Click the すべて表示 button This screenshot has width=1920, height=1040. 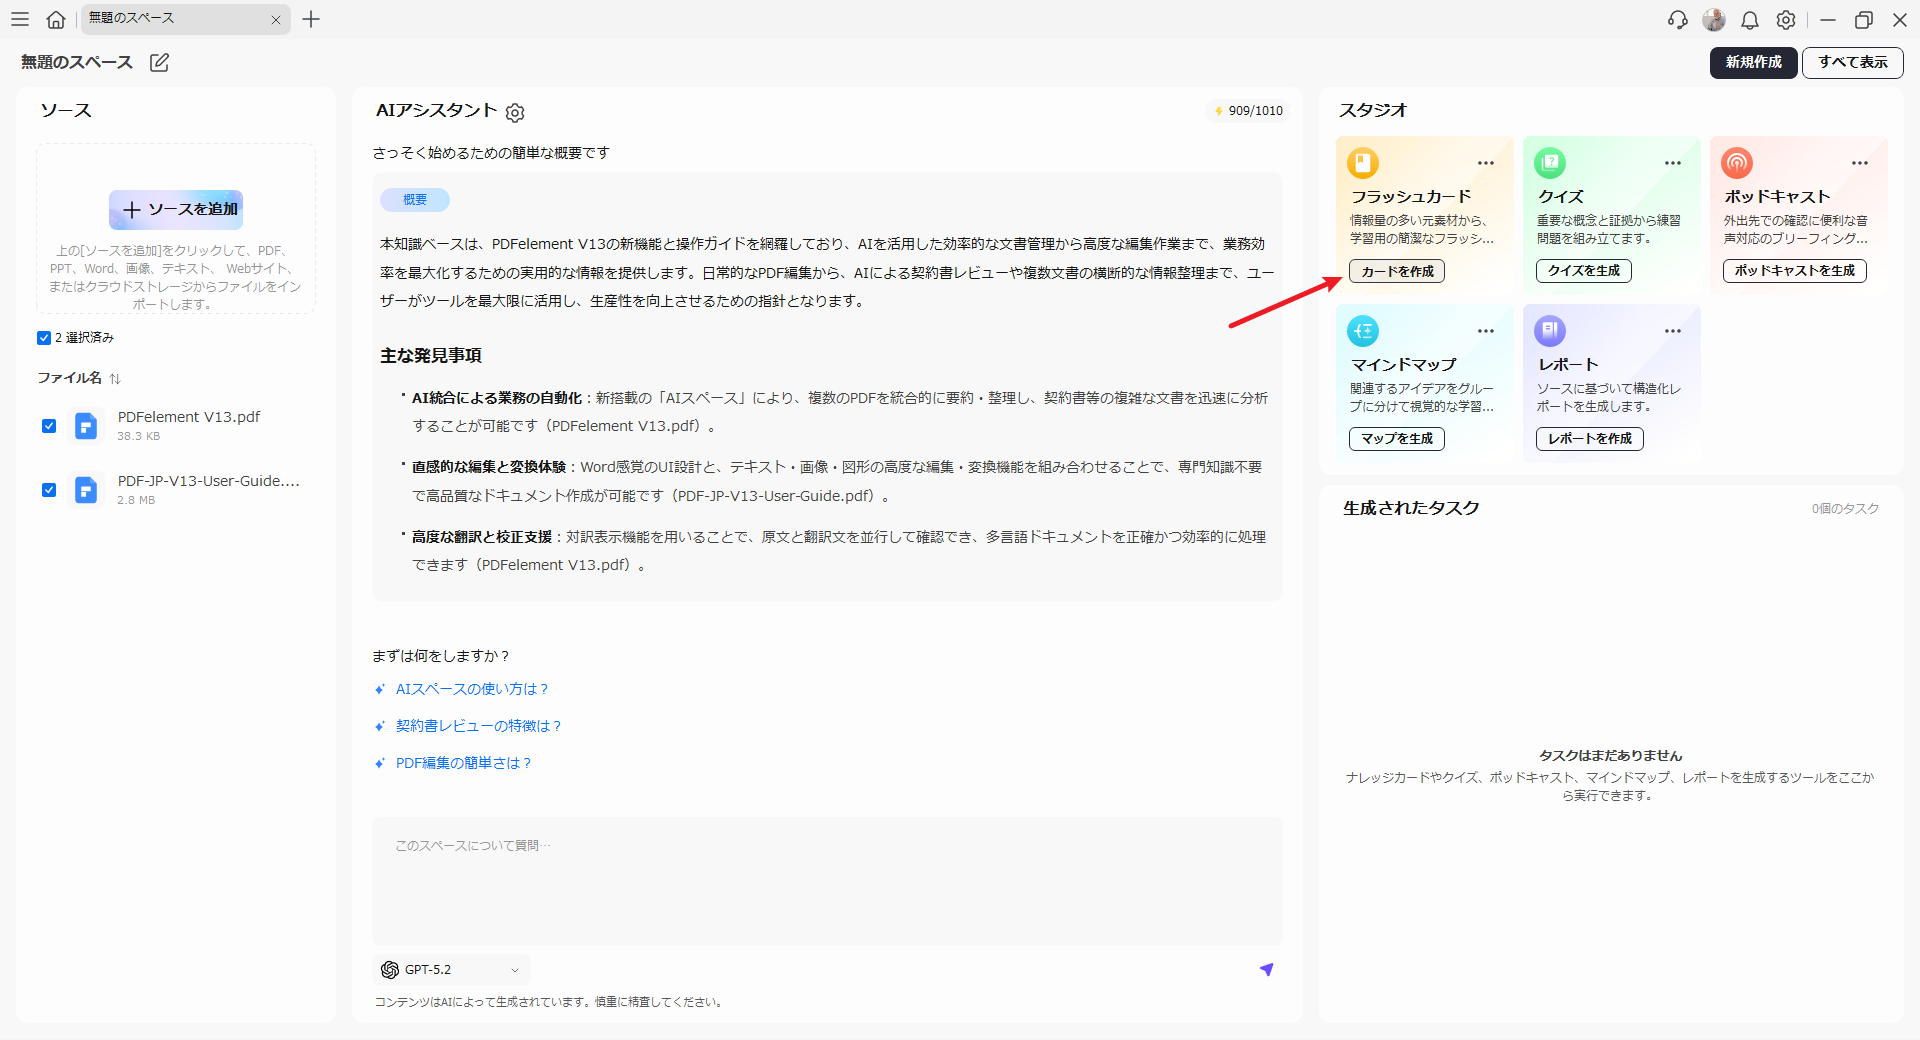[x=1853, y=62]
